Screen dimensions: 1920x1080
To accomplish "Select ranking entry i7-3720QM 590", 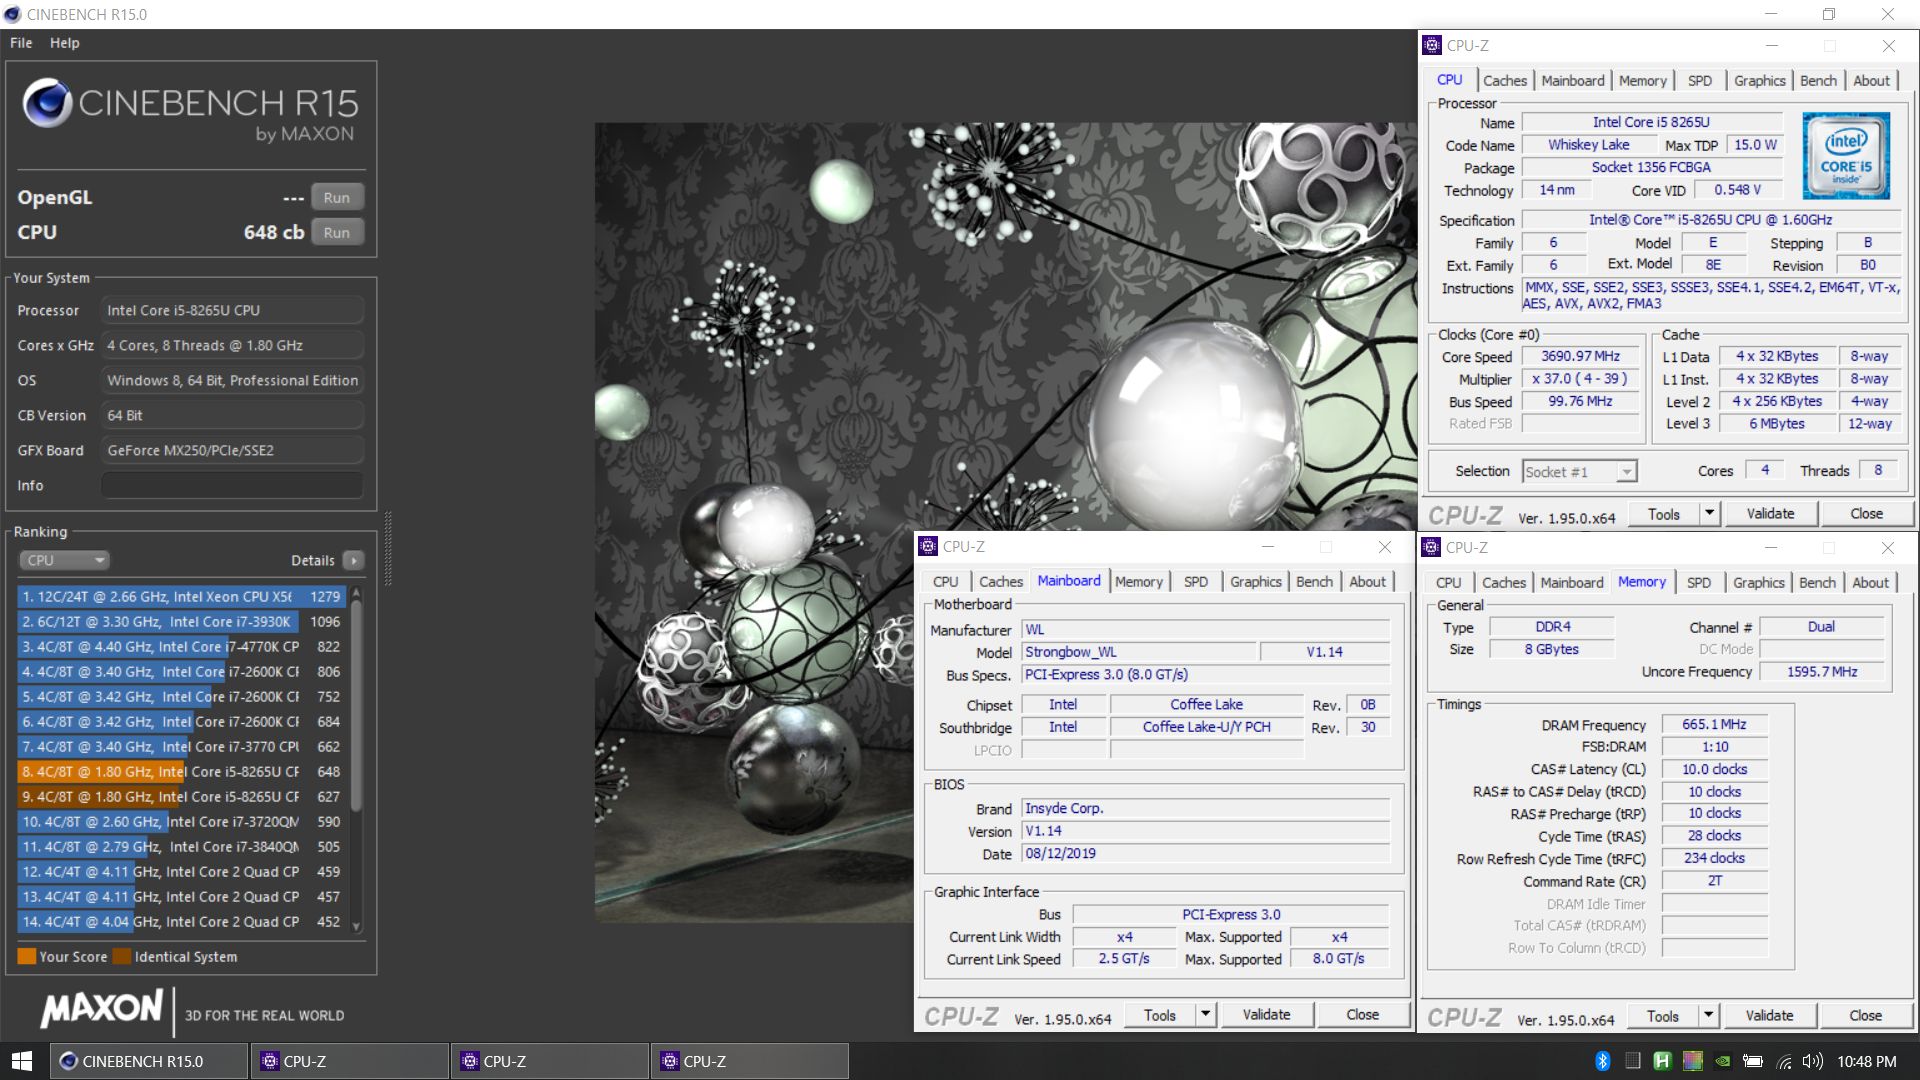I will (181, 821).
